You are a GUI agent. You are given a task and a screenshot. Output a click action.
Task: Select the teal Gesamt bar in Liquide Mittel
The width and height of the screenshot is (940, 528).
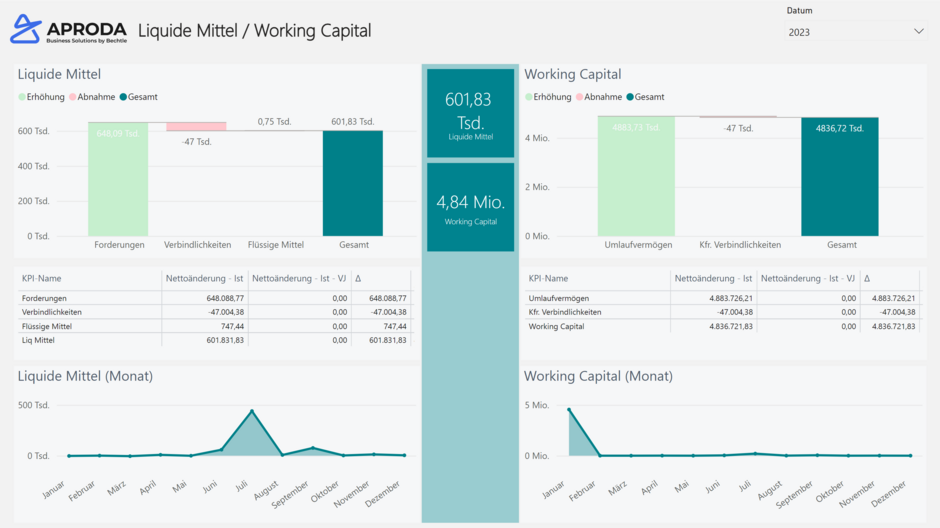click(352, 183)
